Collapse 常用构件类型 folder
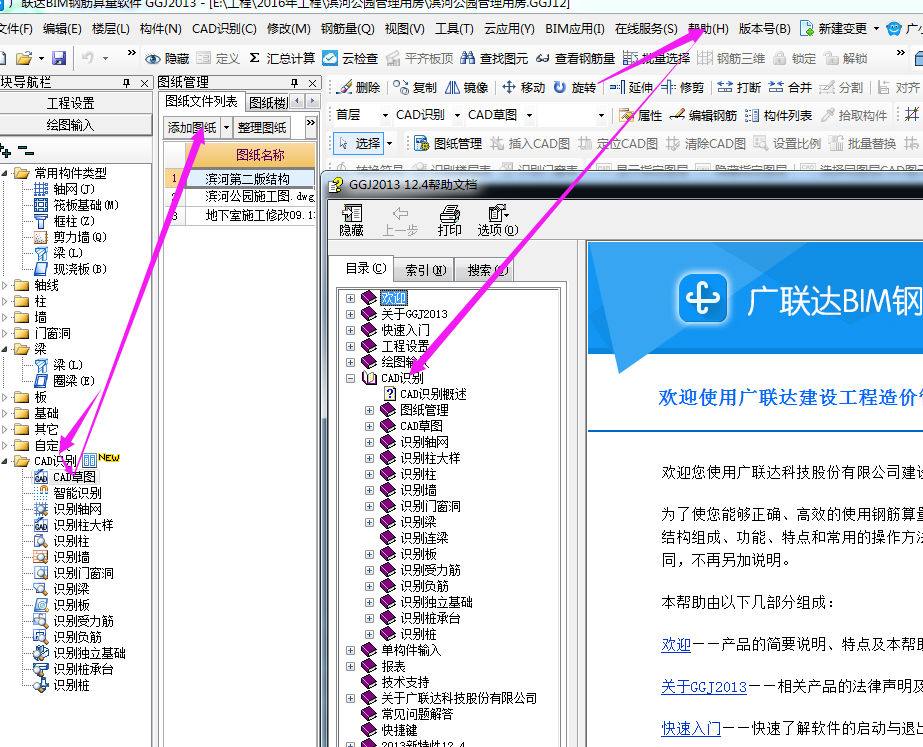The image size is (923, 747). [5, 173]
